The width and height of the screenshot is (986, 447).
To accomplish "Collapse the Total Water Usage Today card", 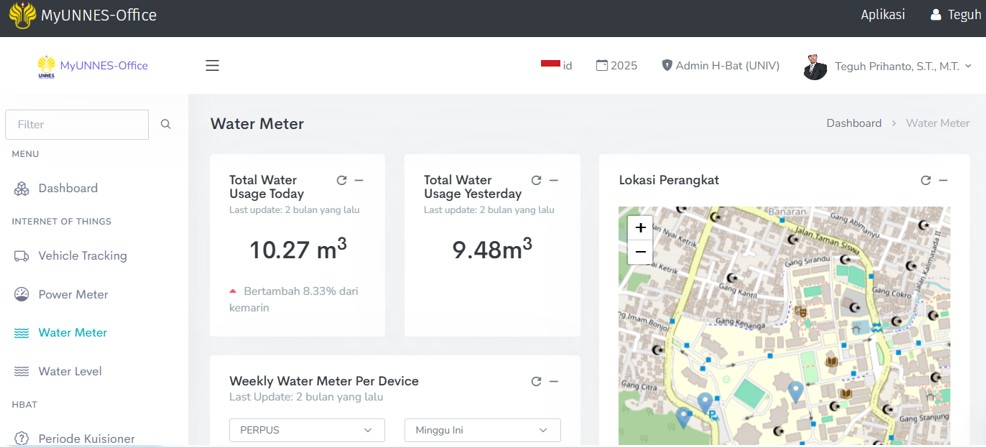I will [x=359, y=180].
